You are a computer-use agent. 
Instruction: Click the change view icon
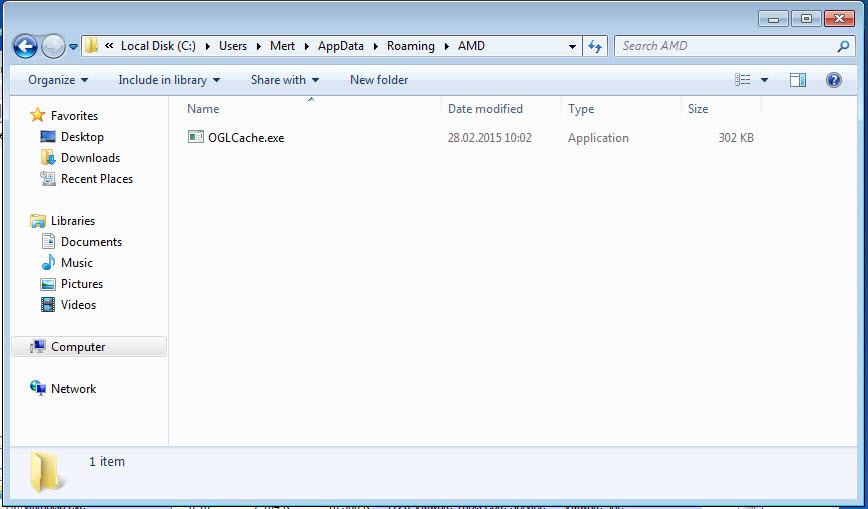[x=743, y=80]
